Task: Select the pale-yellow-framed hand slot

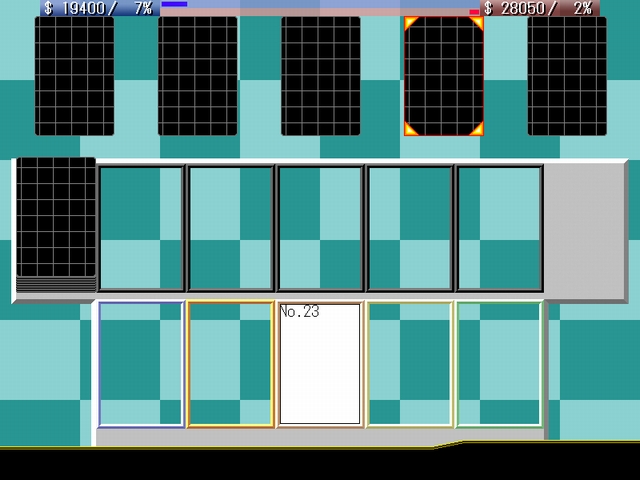Action: pos(410,364)
